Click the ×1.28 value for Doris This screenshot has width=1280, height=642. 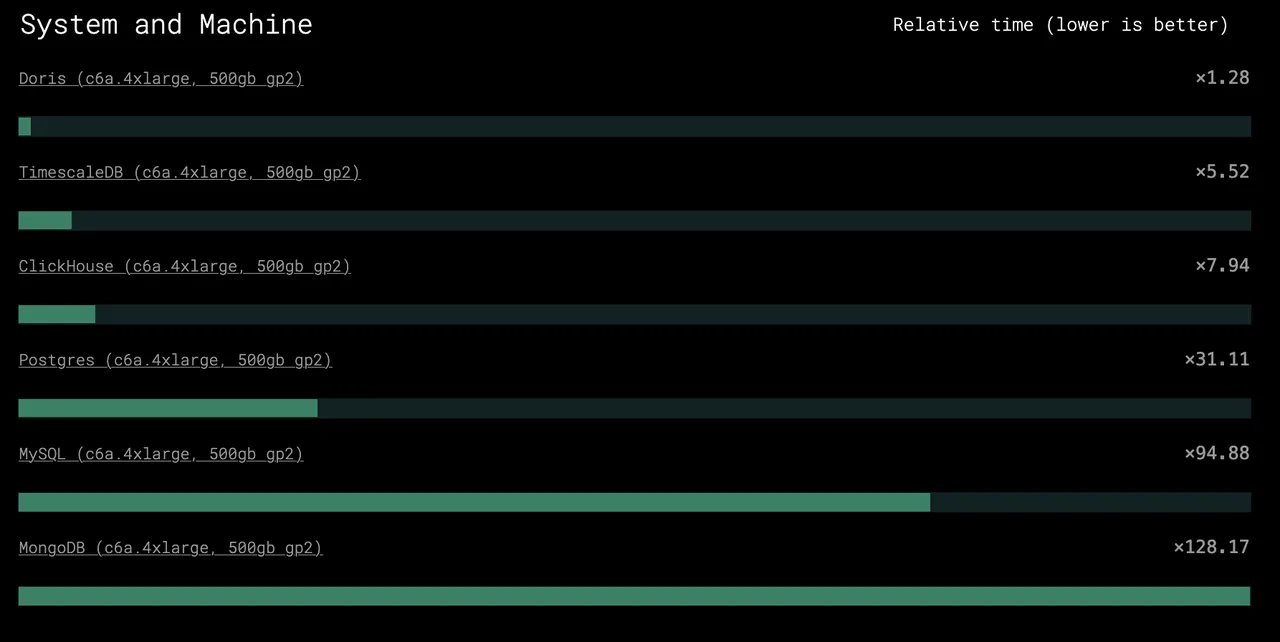[1222, 78]
